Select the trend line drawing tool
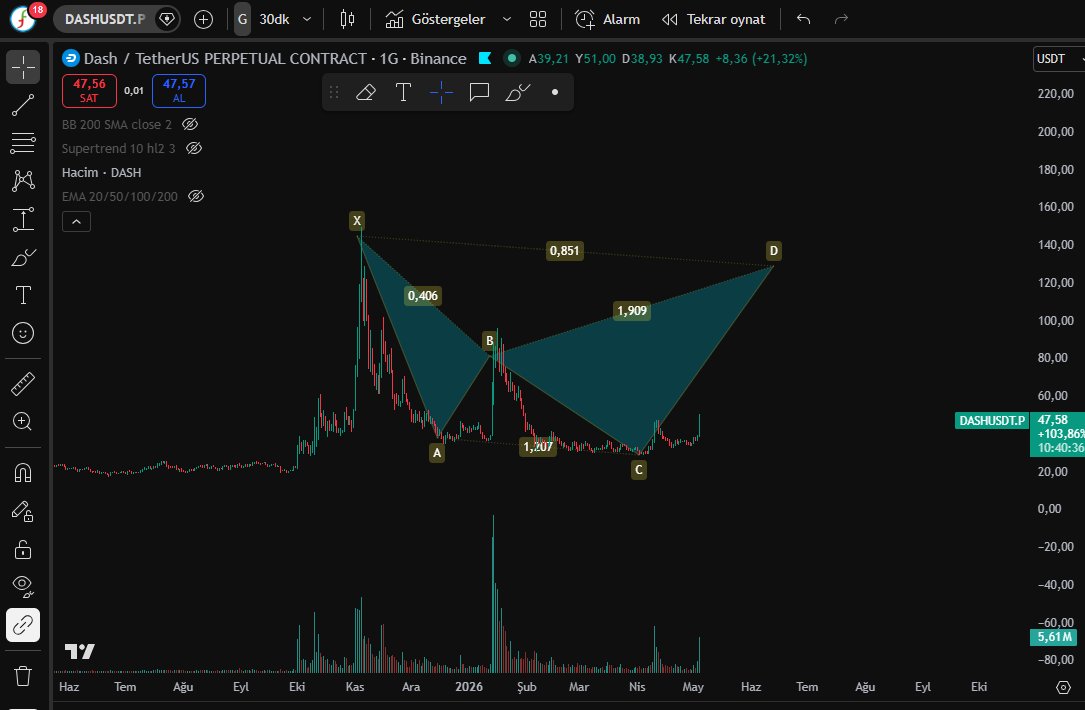 click(x=23, y=105)
